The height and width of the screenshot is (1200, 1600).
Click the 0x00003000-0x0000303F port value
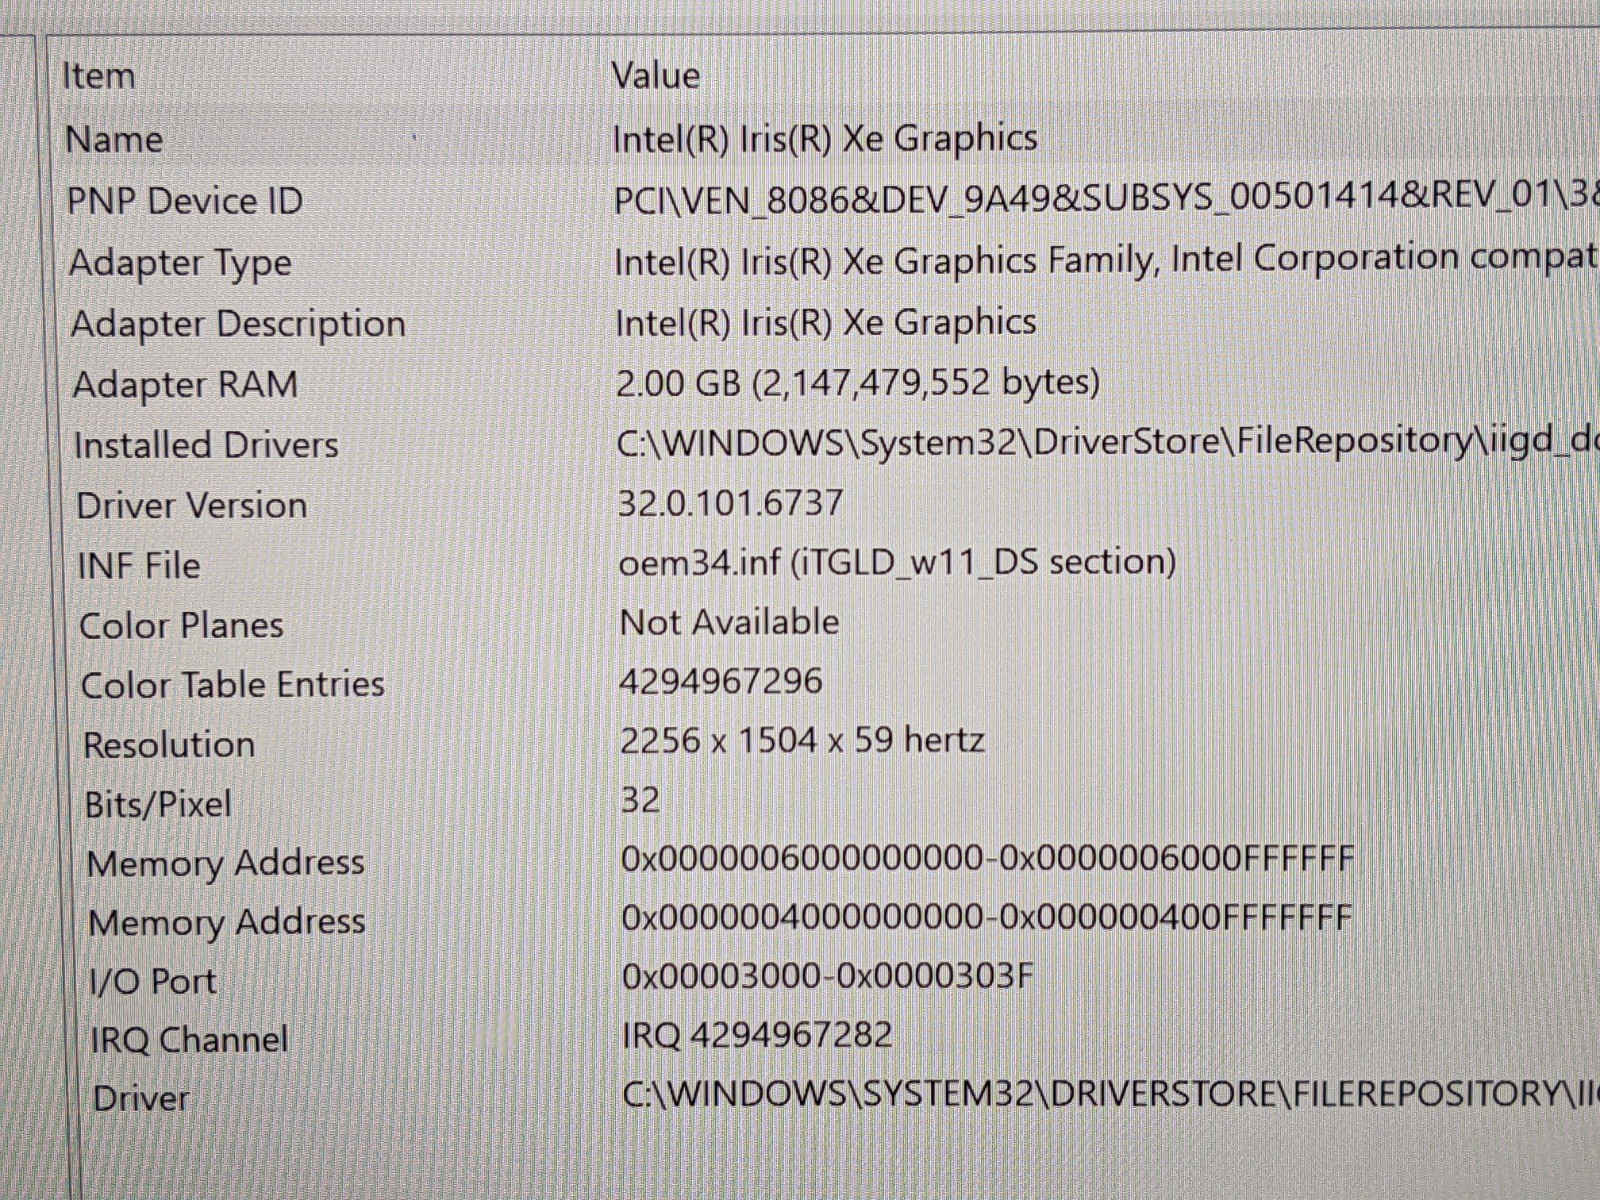(x=828, y=976)
